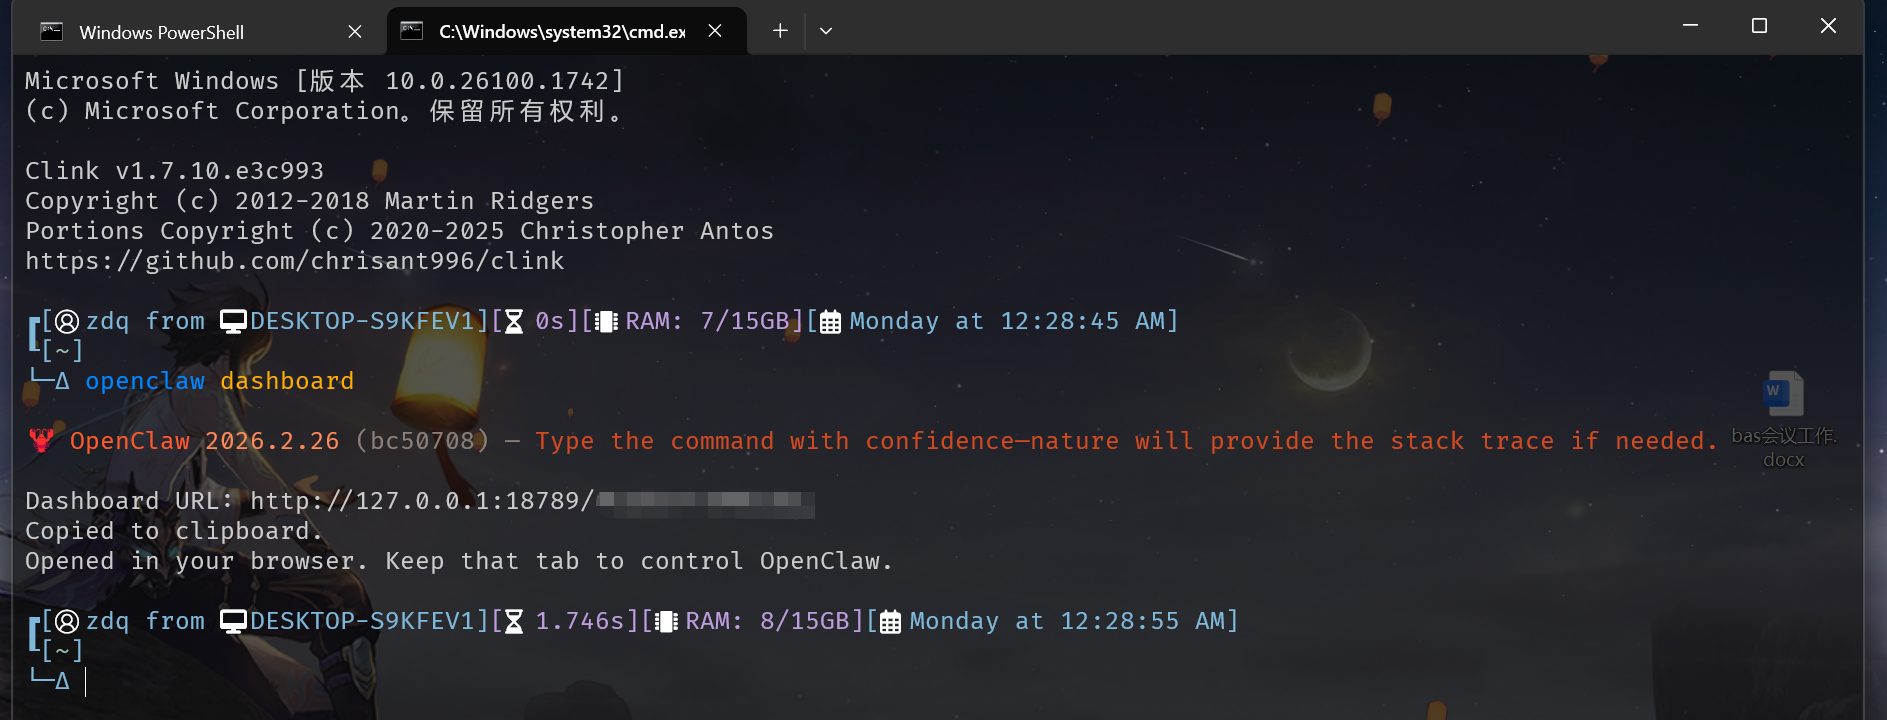Open the clink GitHub URL

295,261
